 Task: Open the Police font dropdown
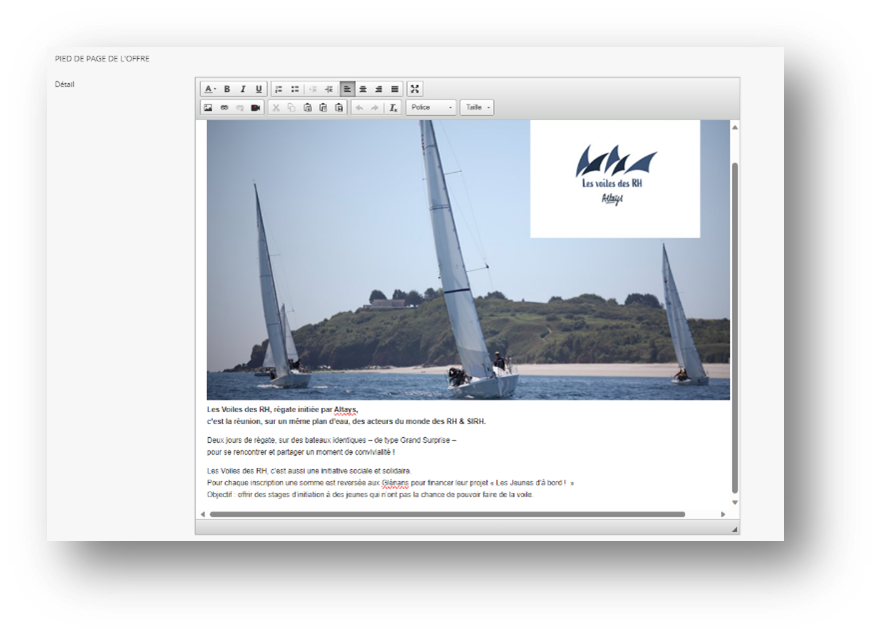point(431,107)
